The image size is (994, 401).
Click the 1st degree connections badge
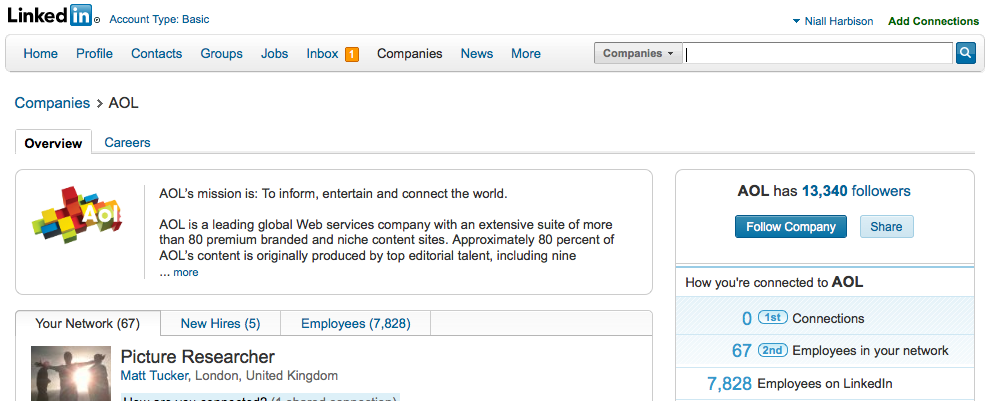pyautogui.click(x=772, y=317)
